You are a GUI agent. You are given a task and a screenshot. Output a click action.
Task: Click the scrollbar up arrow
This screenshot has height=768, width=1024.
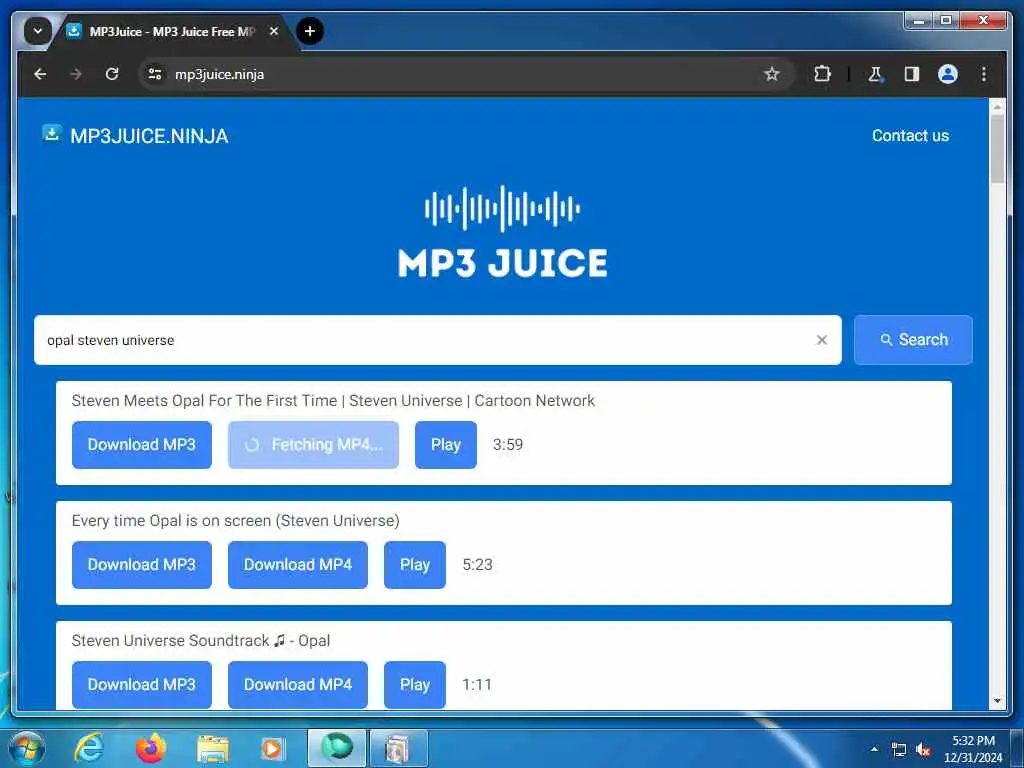click(997, 106)
